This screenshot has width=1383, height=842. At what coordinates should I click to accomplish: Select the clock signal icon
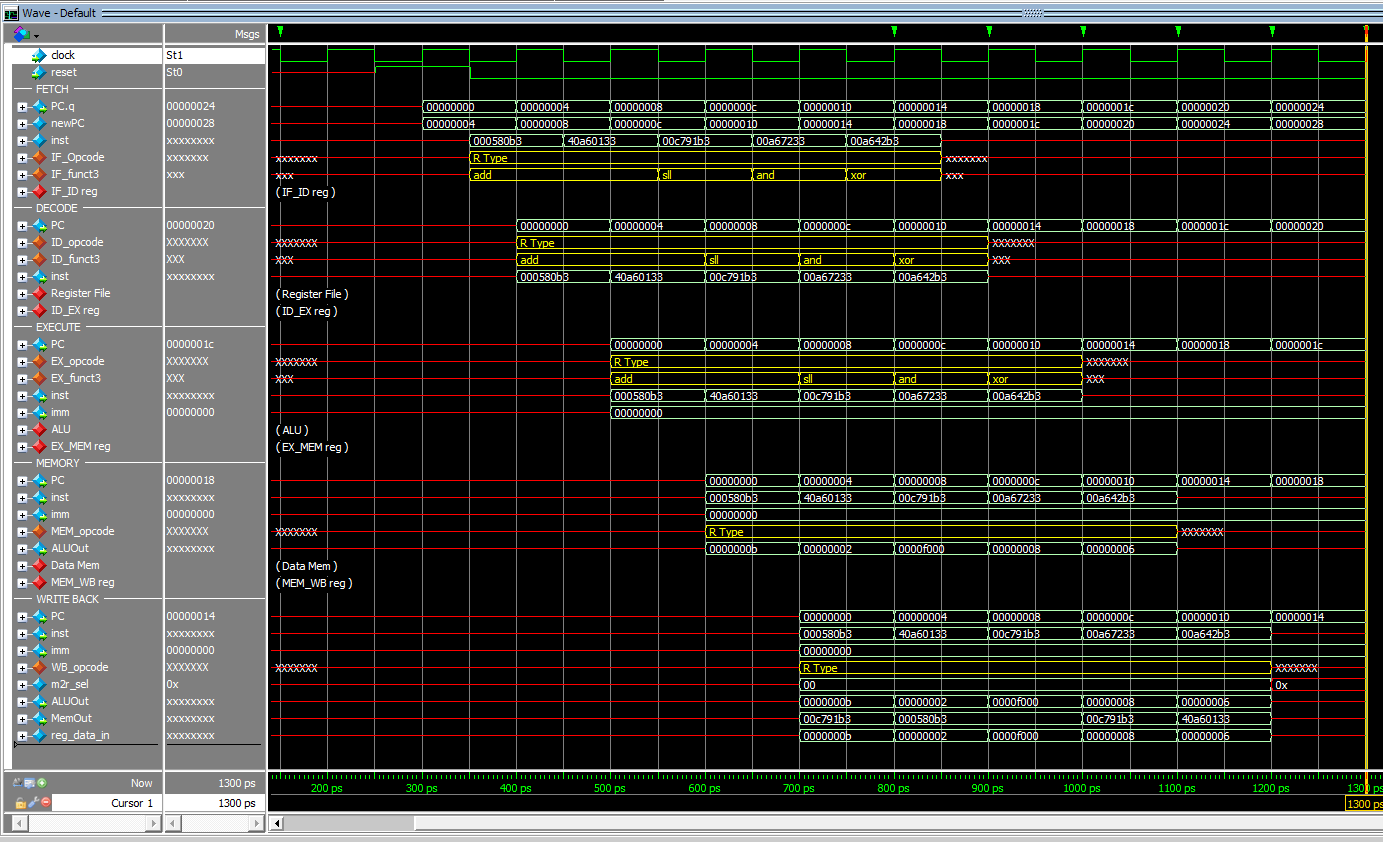point(39,55)
